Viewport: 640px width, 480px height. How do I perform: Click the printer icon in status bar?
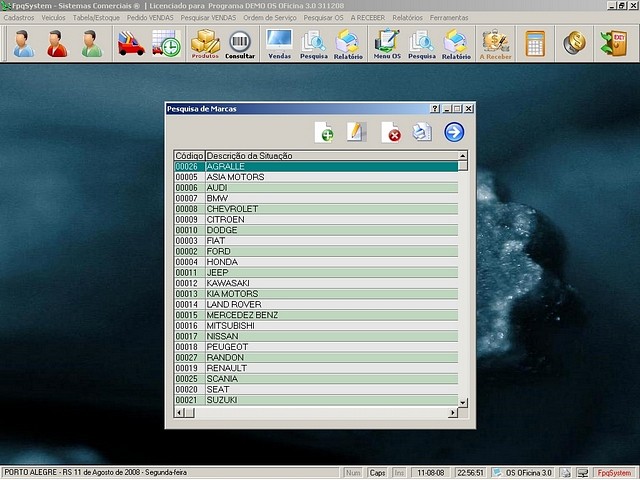(x=565, y=473)
